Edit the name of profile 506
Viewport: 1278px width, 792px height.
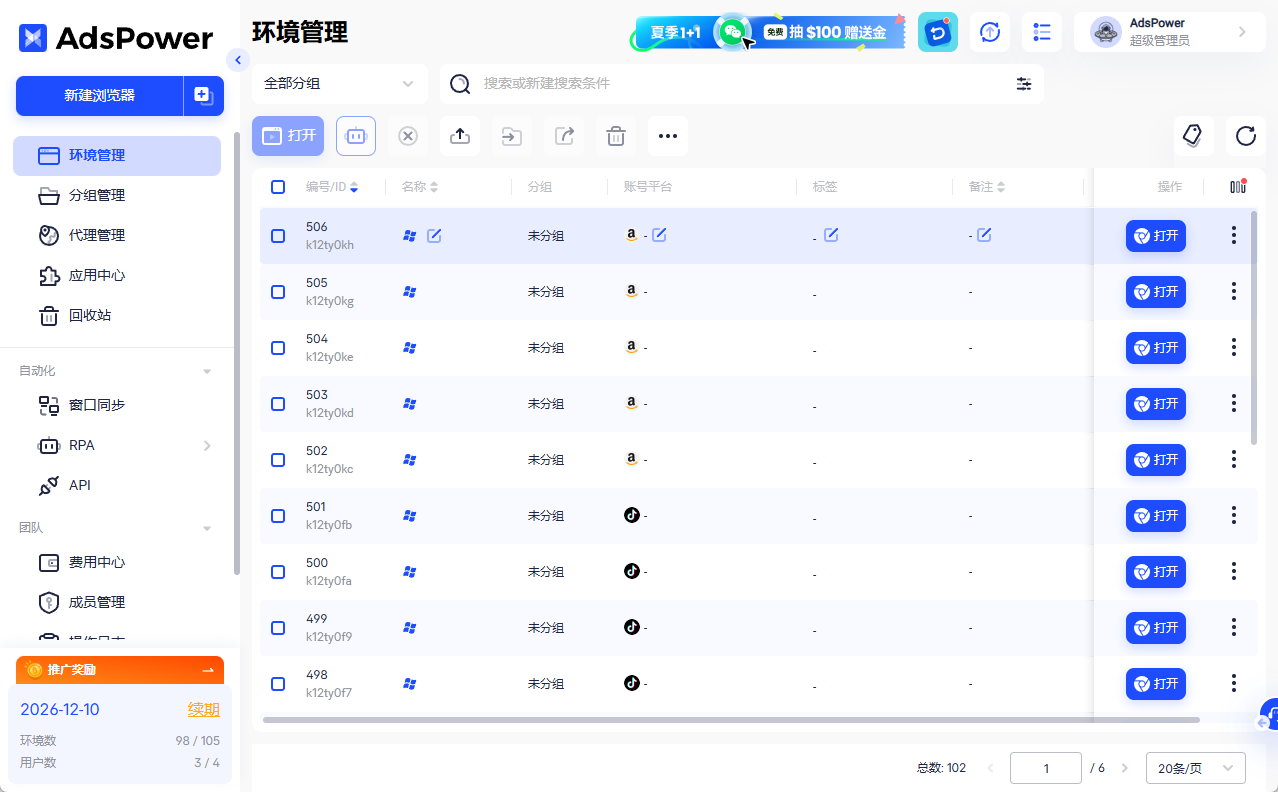434,236
